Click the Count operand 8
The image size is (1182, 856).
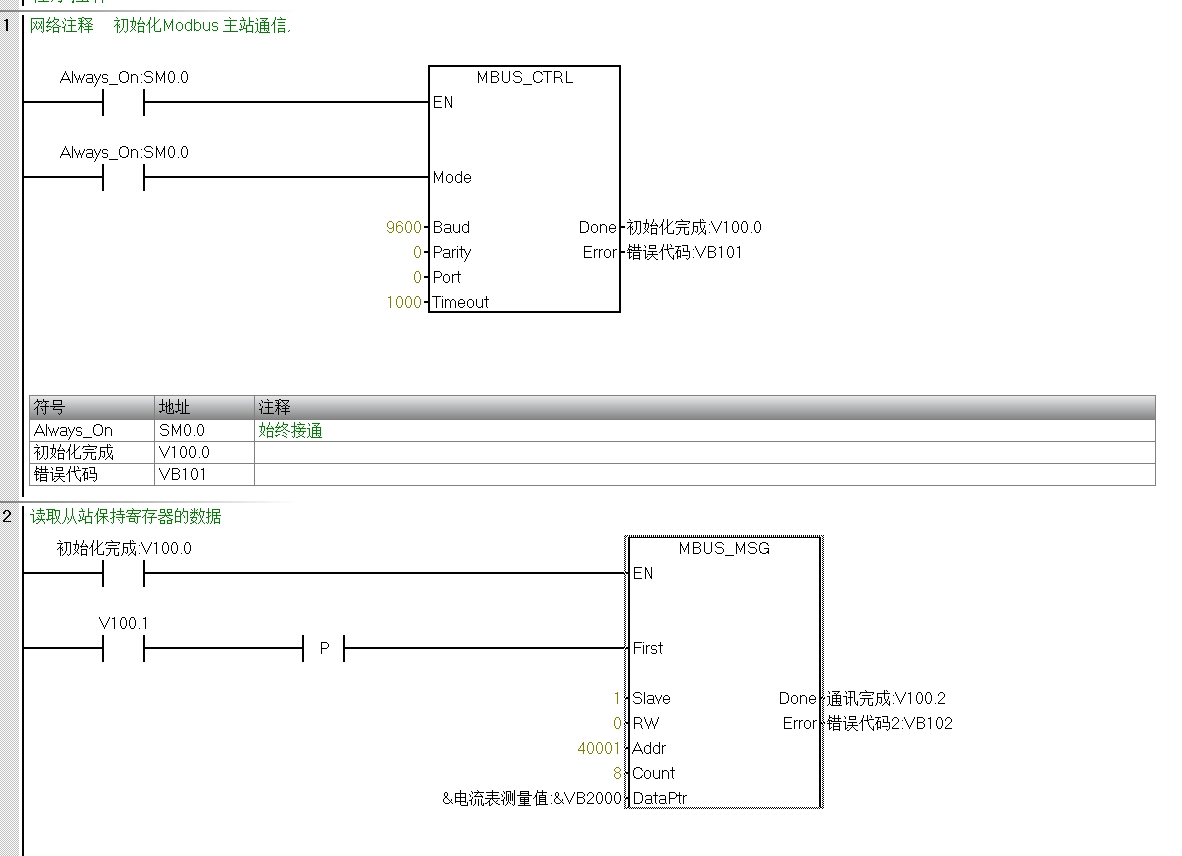pos(617,773)
